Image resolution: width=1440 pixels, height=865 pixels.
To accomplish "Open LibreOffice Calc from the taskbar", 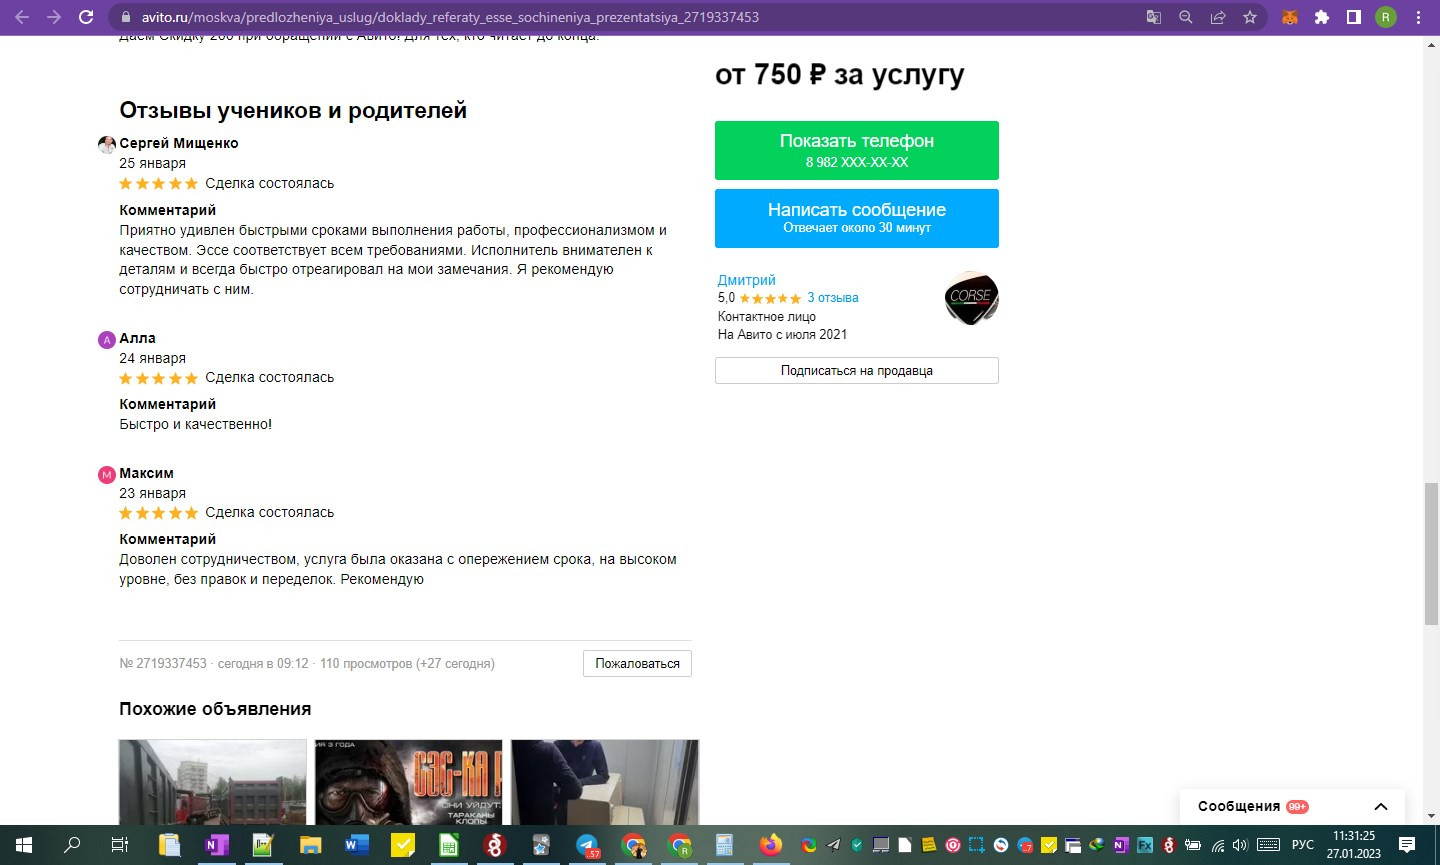I will (449, 845).
